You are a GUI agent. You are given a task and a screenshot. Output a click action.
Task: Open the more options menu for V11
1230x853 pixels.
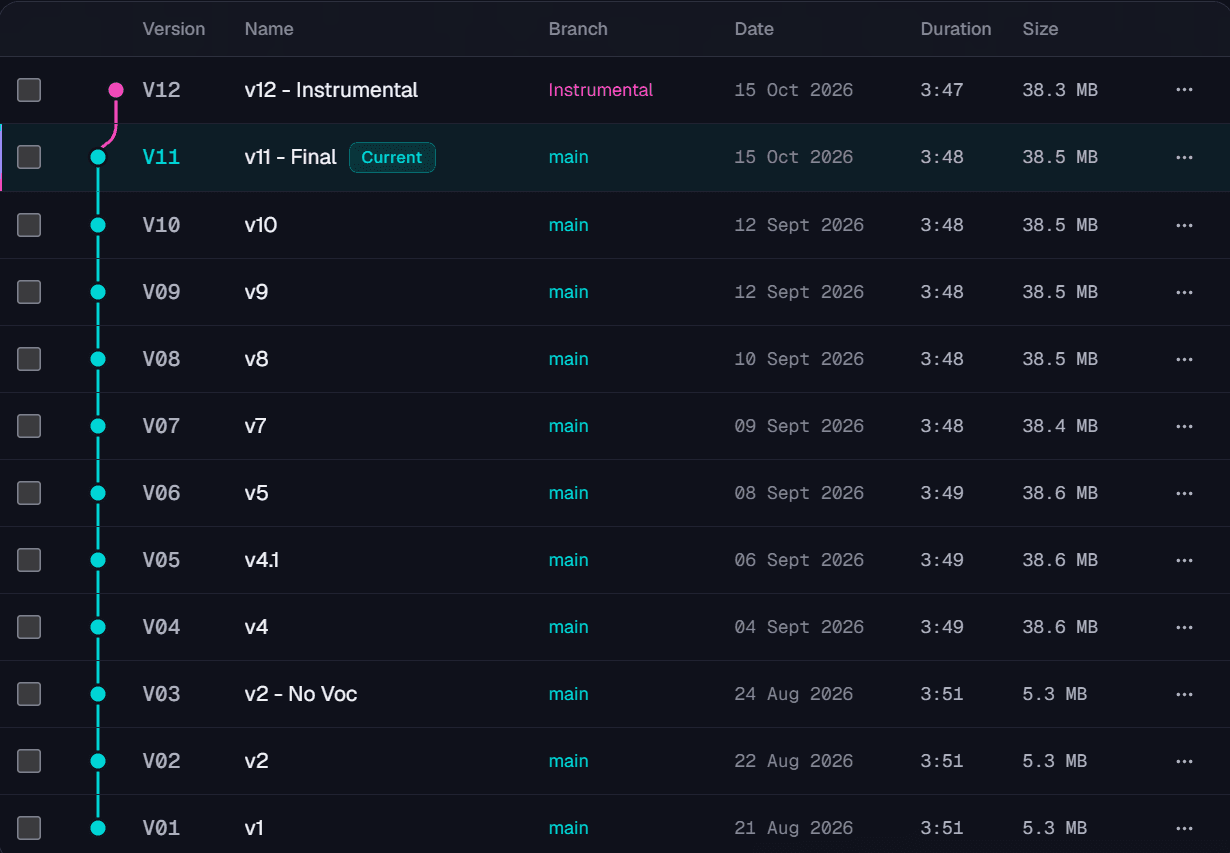[1185, 157]
